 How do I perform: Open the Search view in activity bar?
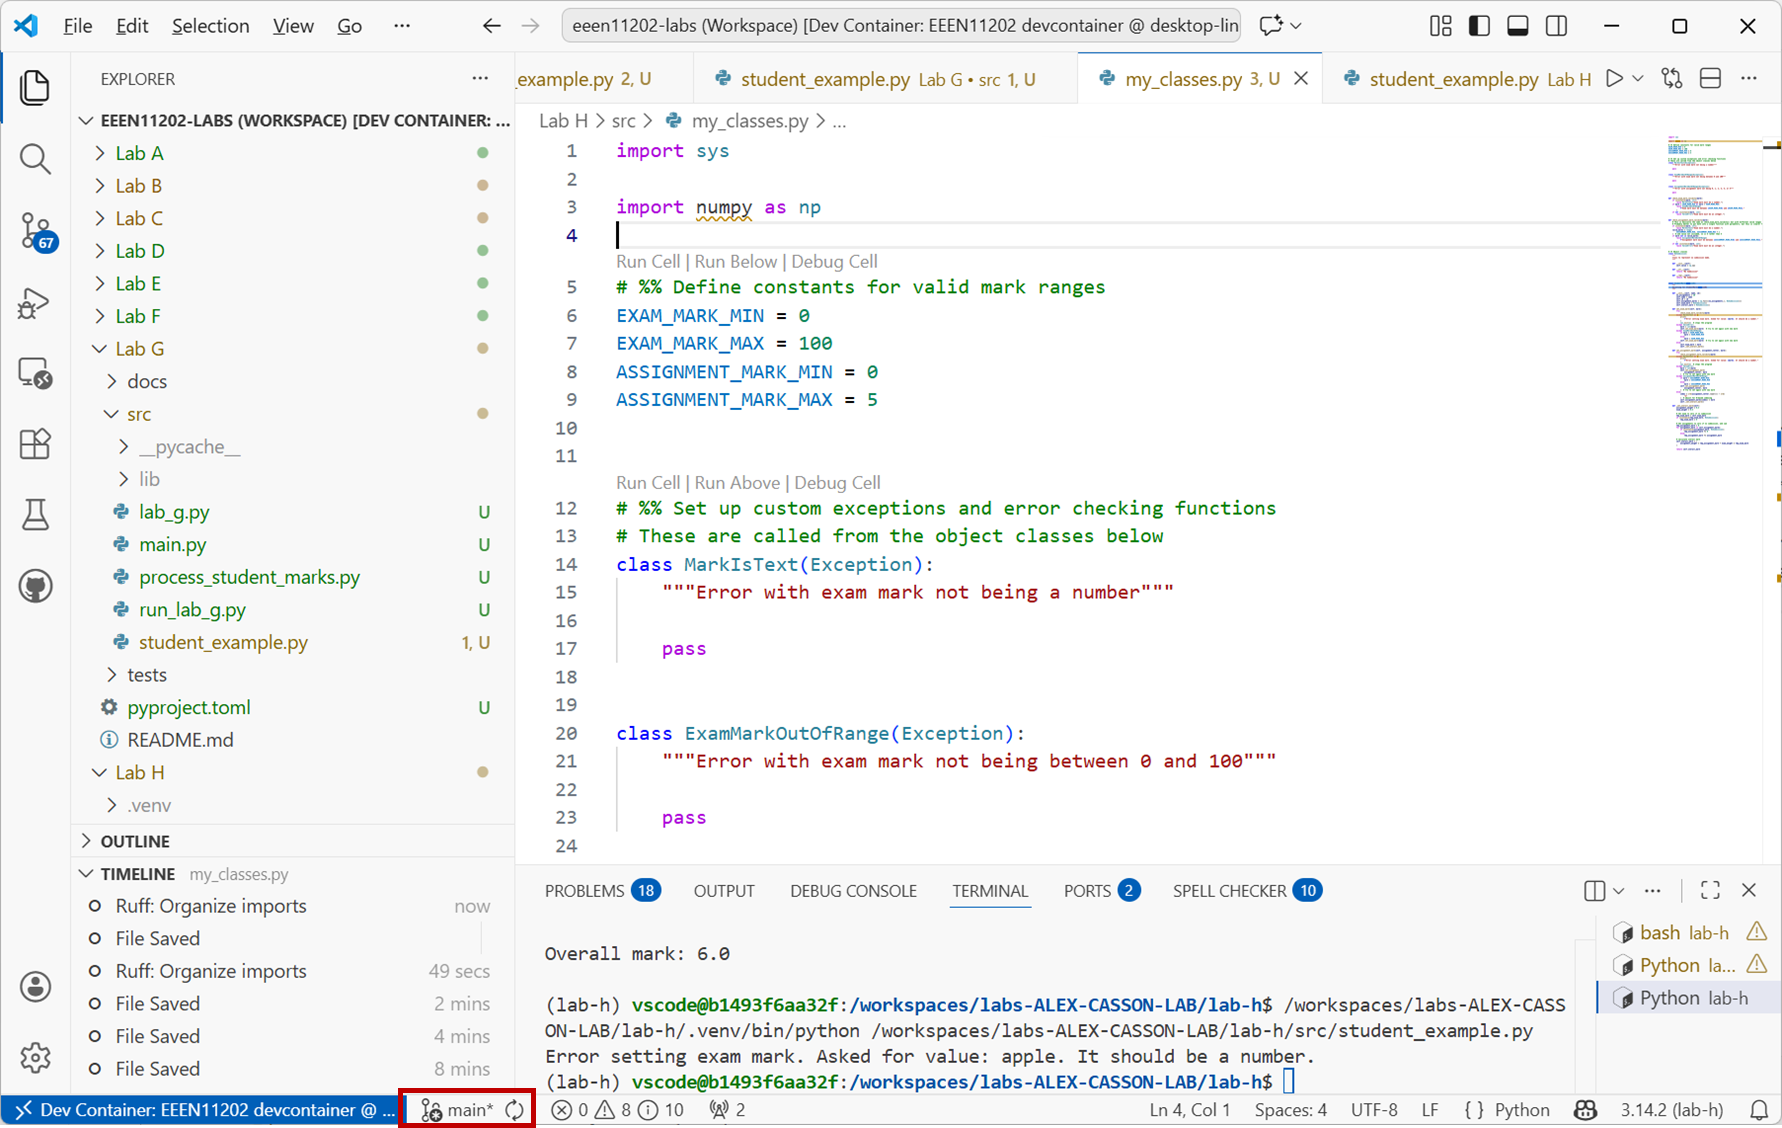point(36,159)
